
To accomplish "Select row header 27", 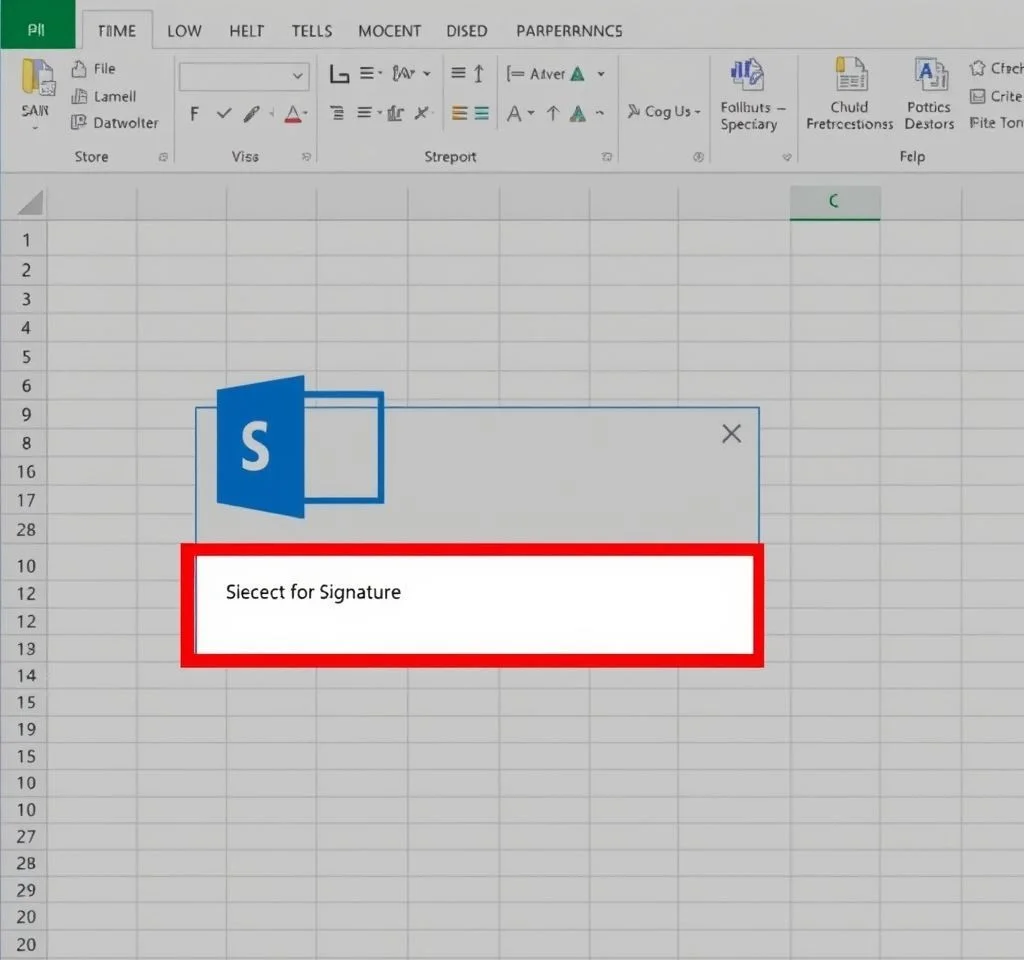I will click(x=24, y=837).
